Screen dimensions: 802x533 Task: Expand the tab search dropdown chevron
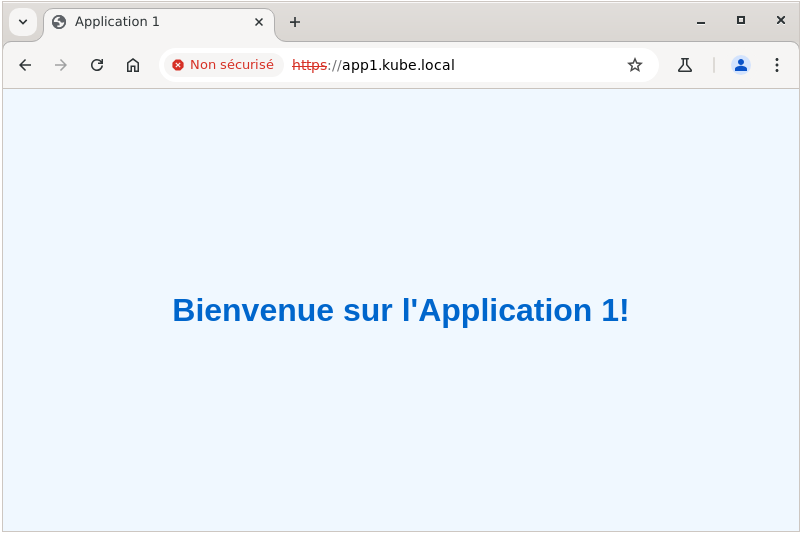tap(23, 22)
